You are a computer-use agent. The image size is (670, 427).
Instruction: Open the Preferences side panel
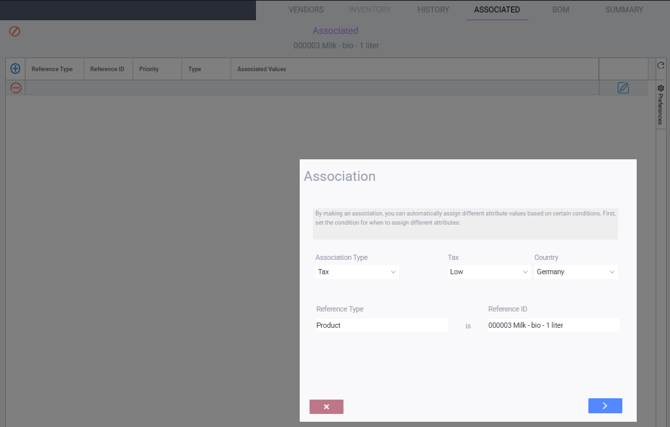click(x=660, y=105)
